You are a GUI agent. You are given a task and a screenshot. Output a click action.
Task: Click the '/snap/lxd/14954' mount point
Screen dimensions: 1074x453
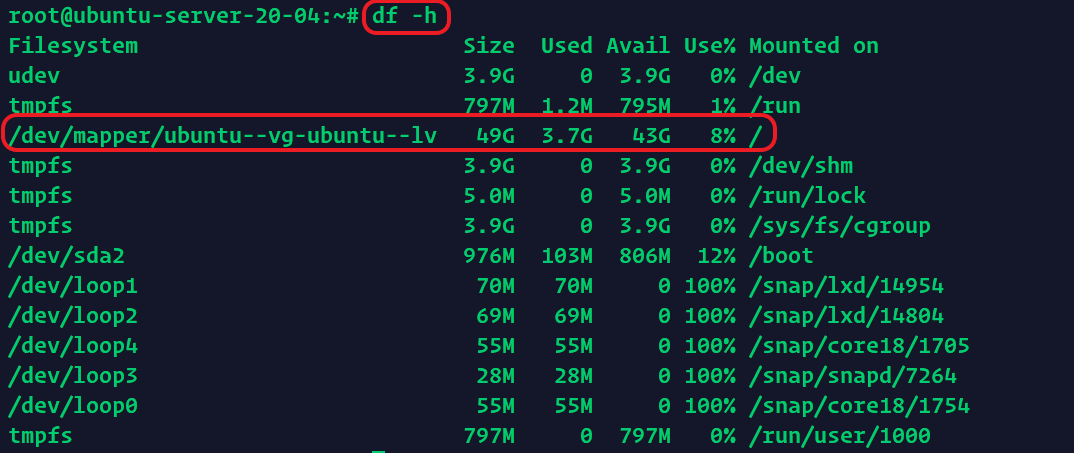coord(847,286)
